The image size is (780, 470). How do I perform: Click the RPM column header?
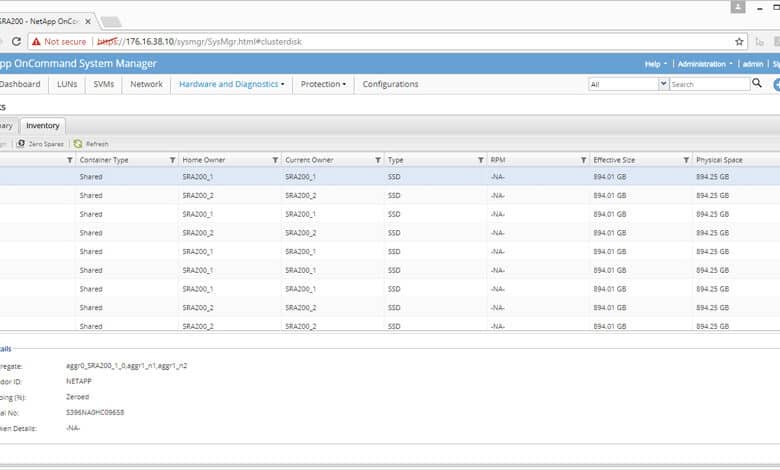click(498, 160)
